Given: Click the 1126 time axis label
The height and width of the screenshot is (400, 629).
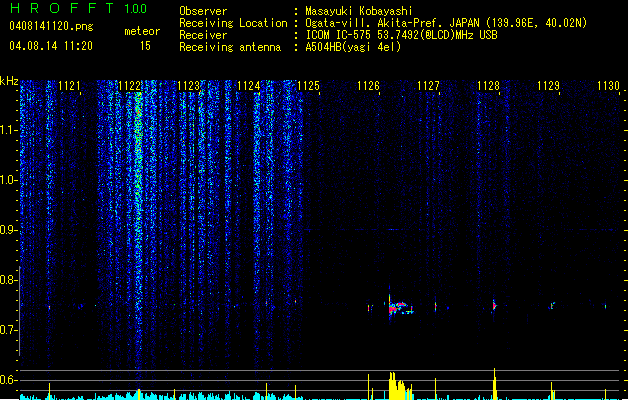Looking at the screenshot, I should (x=368, y=86).
